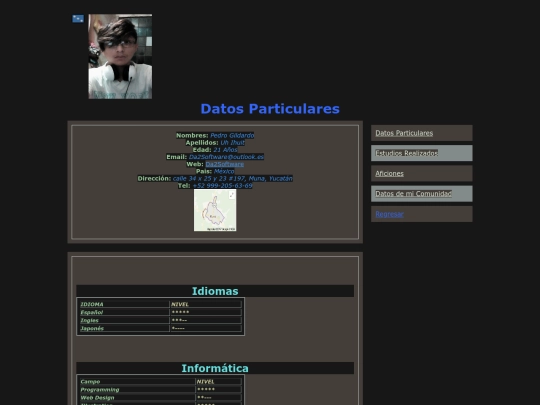Click the Datos Particulares heading
The image size is (540, 405).
pos(270,109)
